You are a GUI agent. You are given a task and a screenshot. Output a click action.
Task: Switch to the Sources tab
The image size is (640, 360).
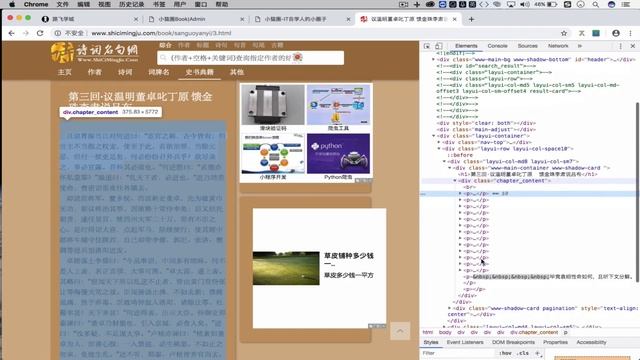coord(527,46)
